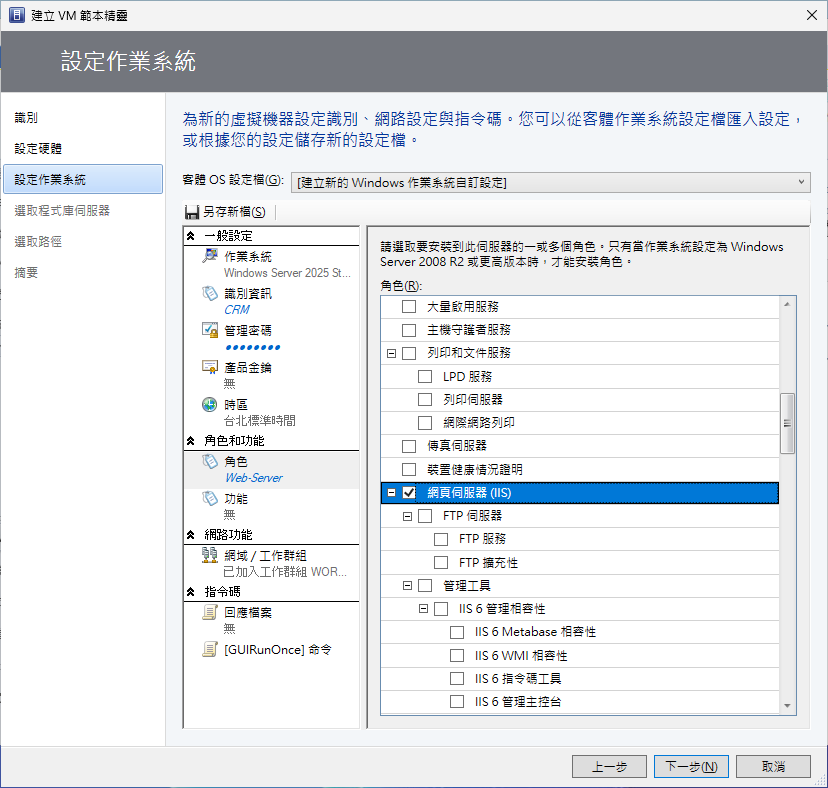The width and height of the screenshot is (828, 788).
Task: Collapse the 列印和文件服務 tree node
Action: coord(392,353)
